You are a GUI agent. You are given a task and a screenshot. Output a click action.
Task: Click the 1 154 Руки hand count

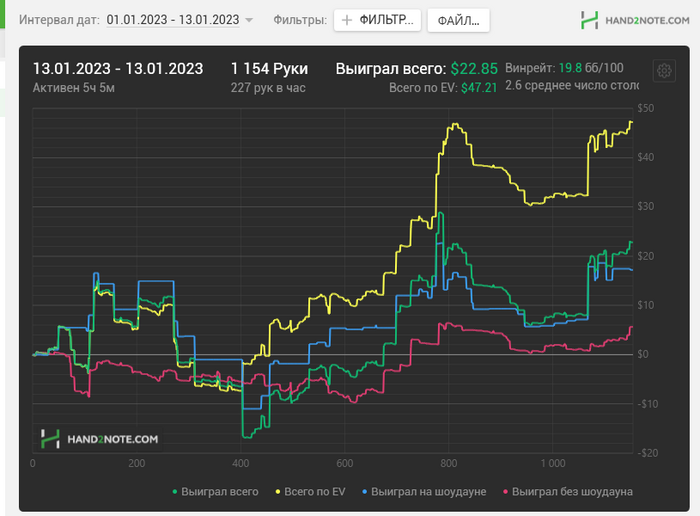click(x=269, y=69)
